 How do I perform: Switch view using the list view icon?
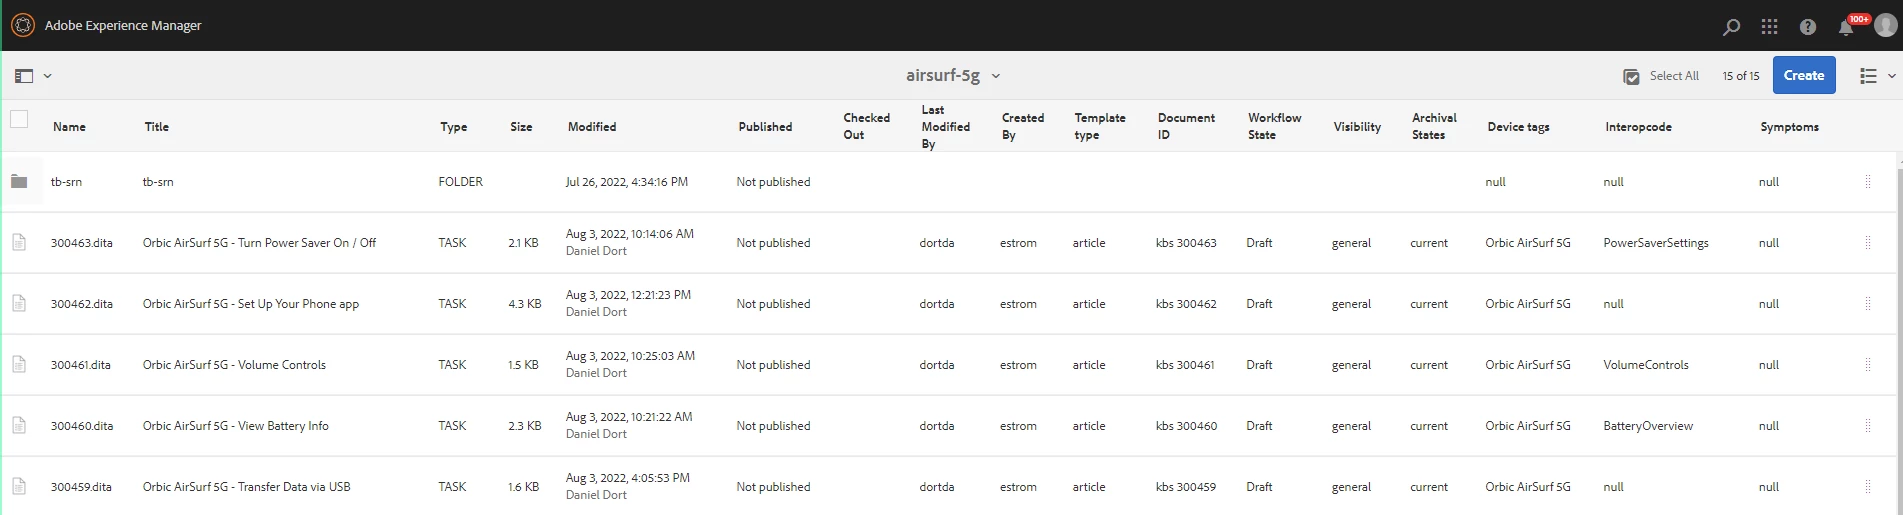1867,76
